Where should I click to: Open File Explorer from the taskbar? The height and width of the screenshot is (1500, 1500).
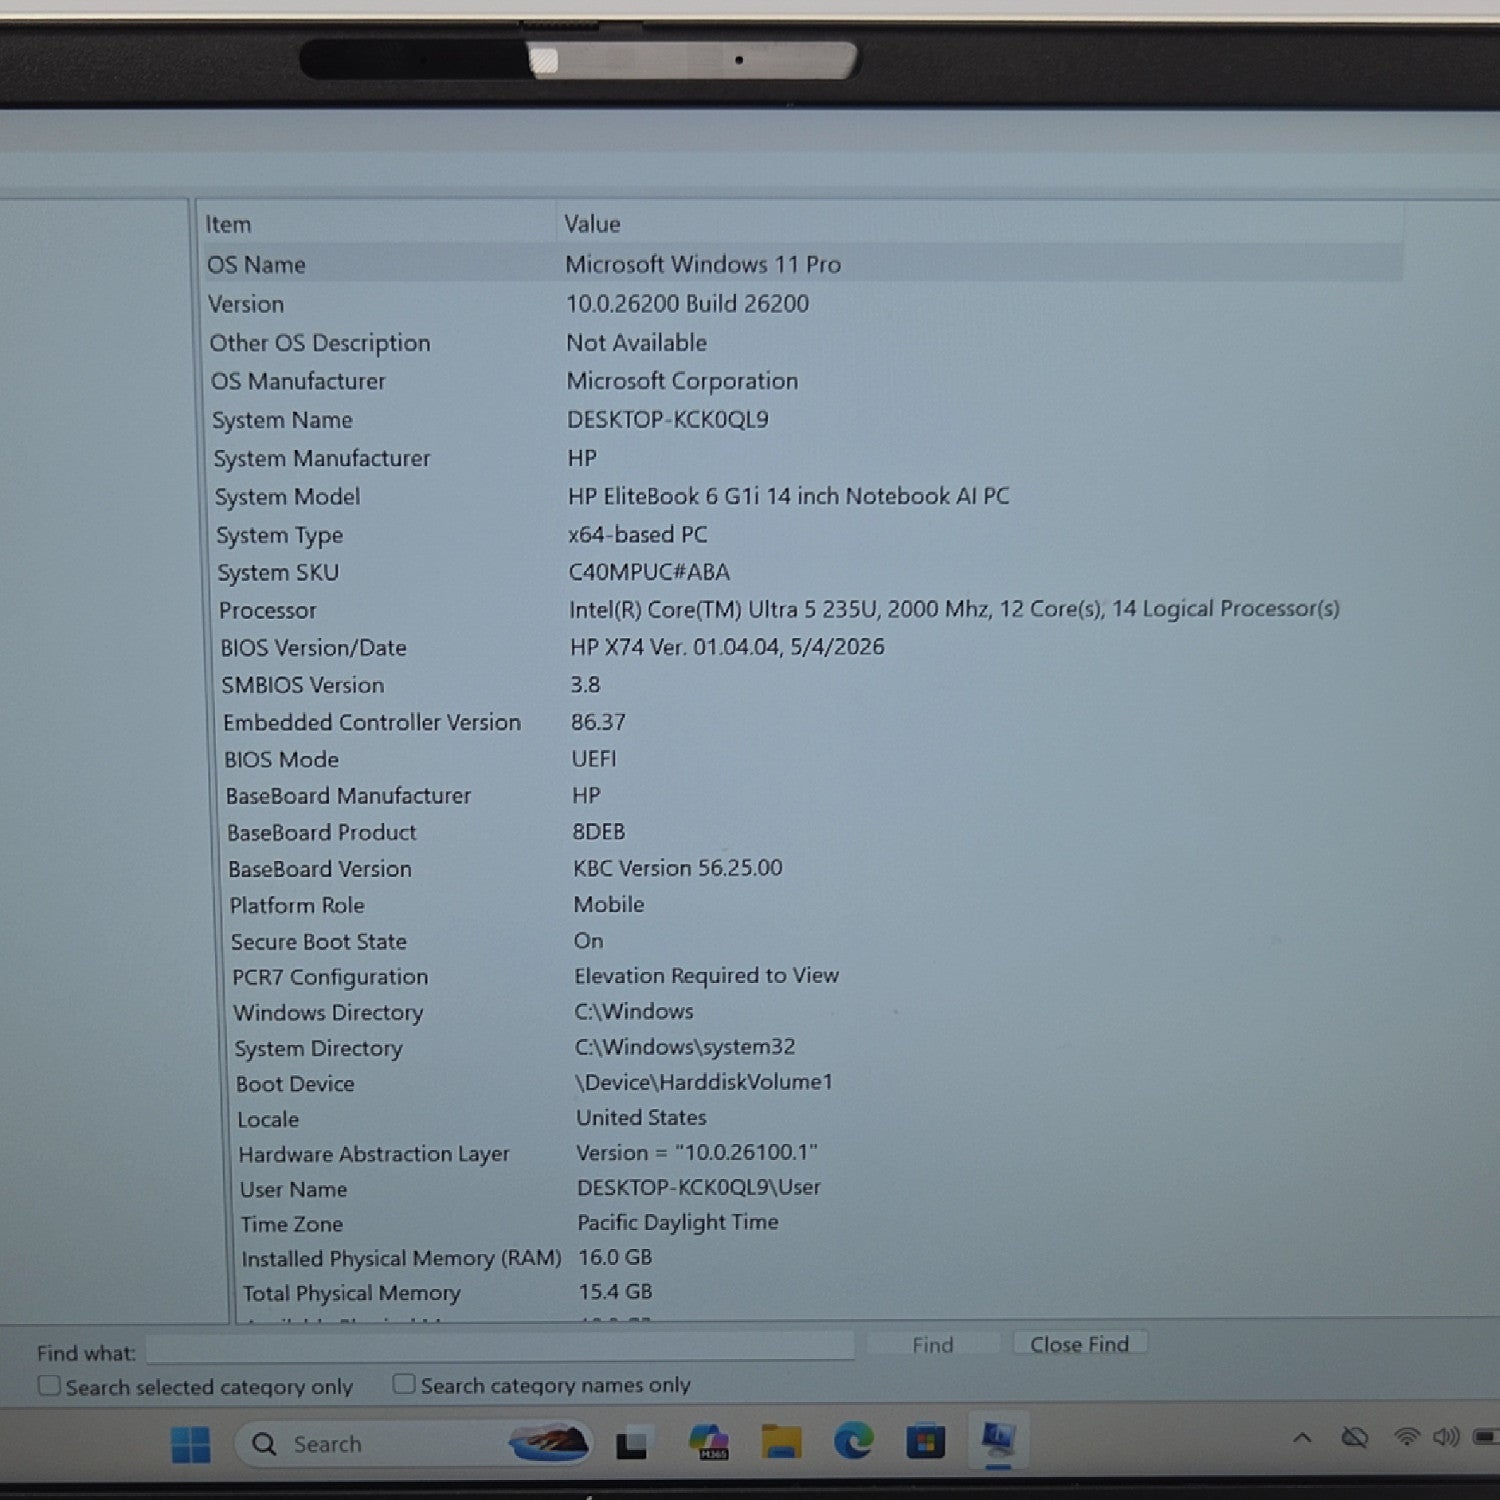[781, 1442]
